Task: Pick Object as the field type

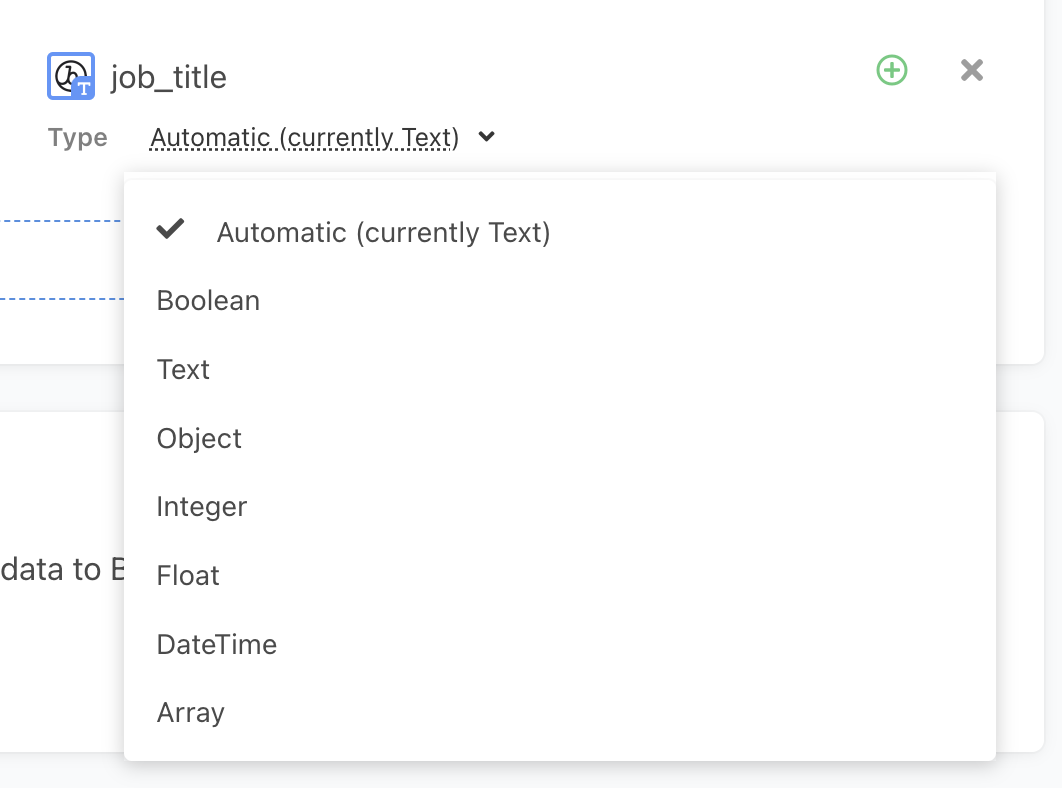Action: tap(199, 439)
